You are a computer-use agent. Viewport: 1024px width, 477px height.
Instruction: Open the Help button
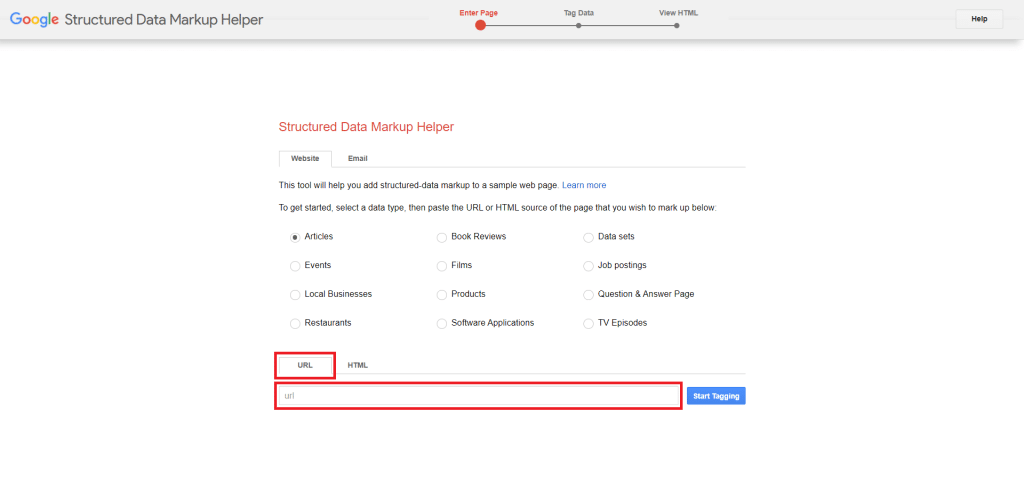click(979, 19)
